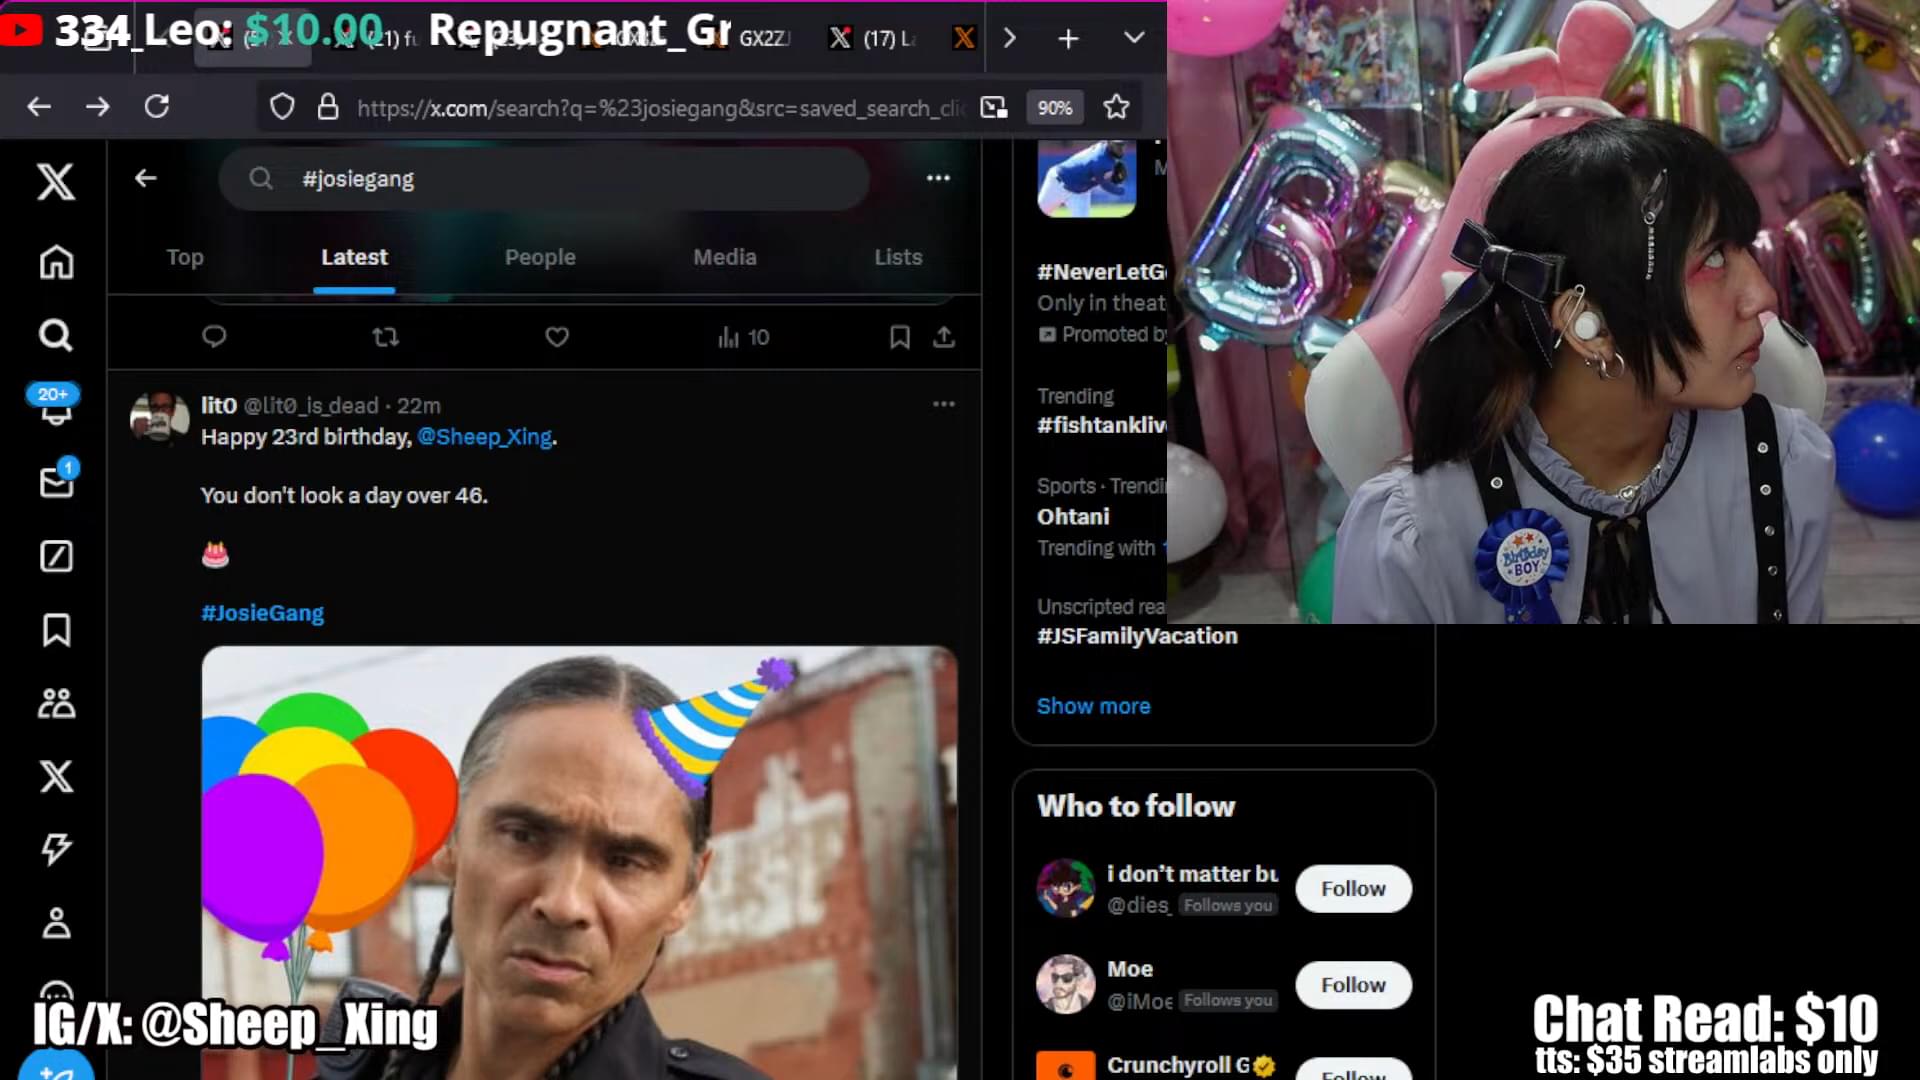This screenshot has width=1920, height=1080.
Task: Repost the tweet using retweet icon
Action: (x=385, y=337)
